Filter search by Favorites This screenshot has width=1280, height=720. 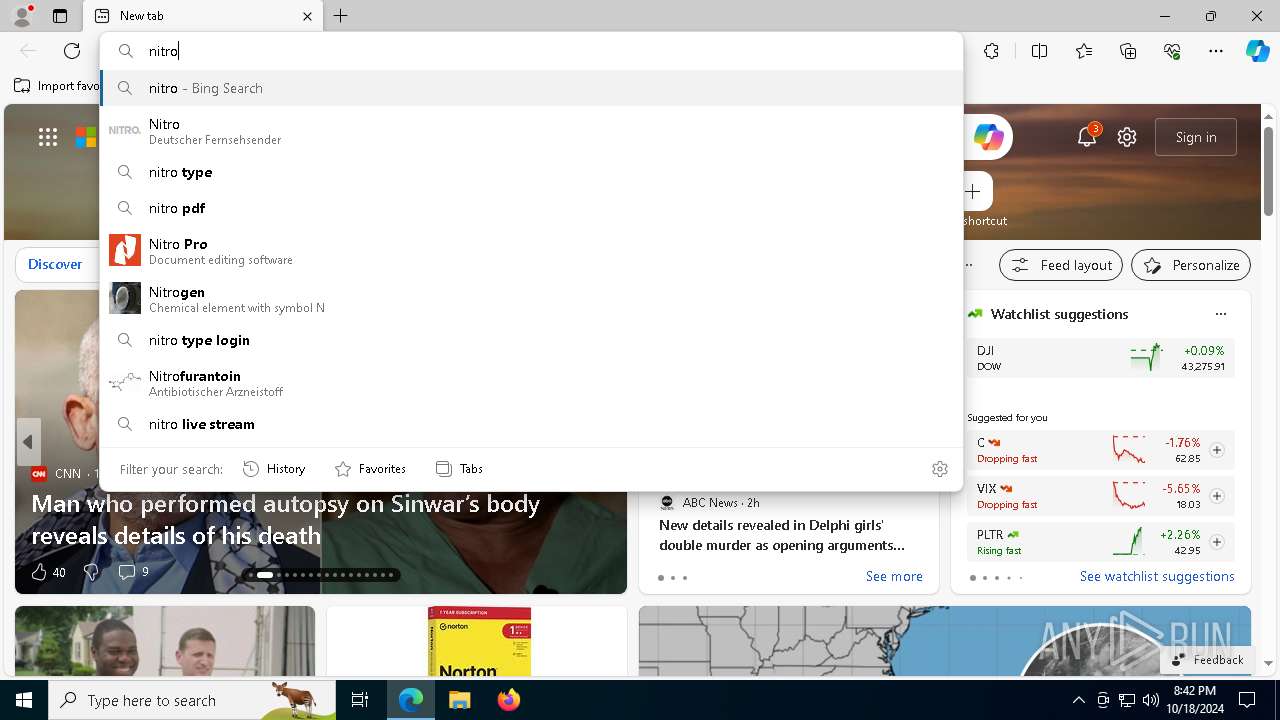[x=371, y=469]
